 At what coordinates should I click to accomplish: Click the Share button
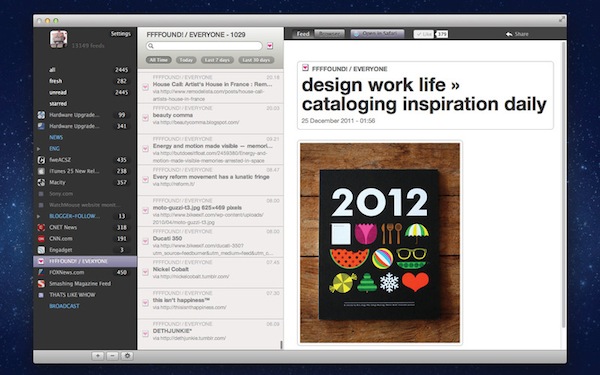tap(517, 34)
